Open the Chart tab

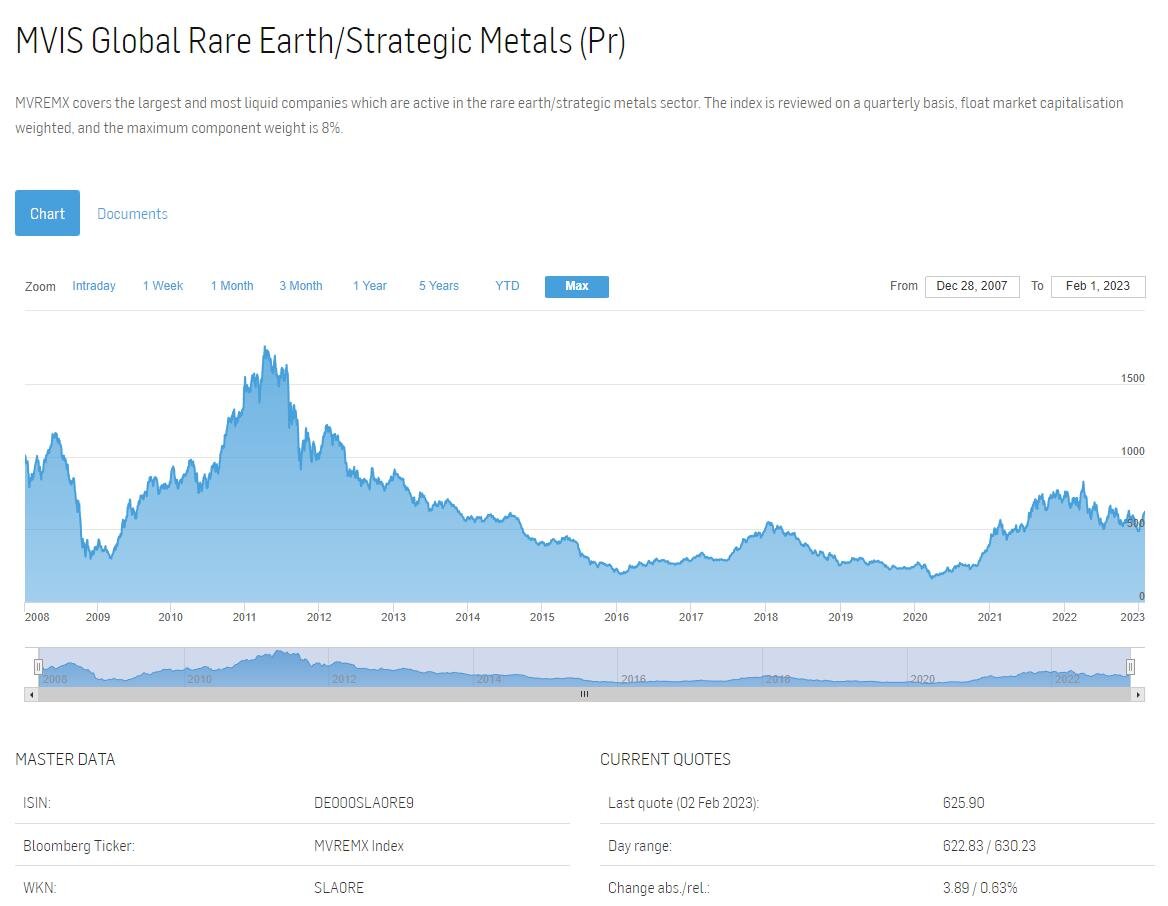[x=47, y=213]
